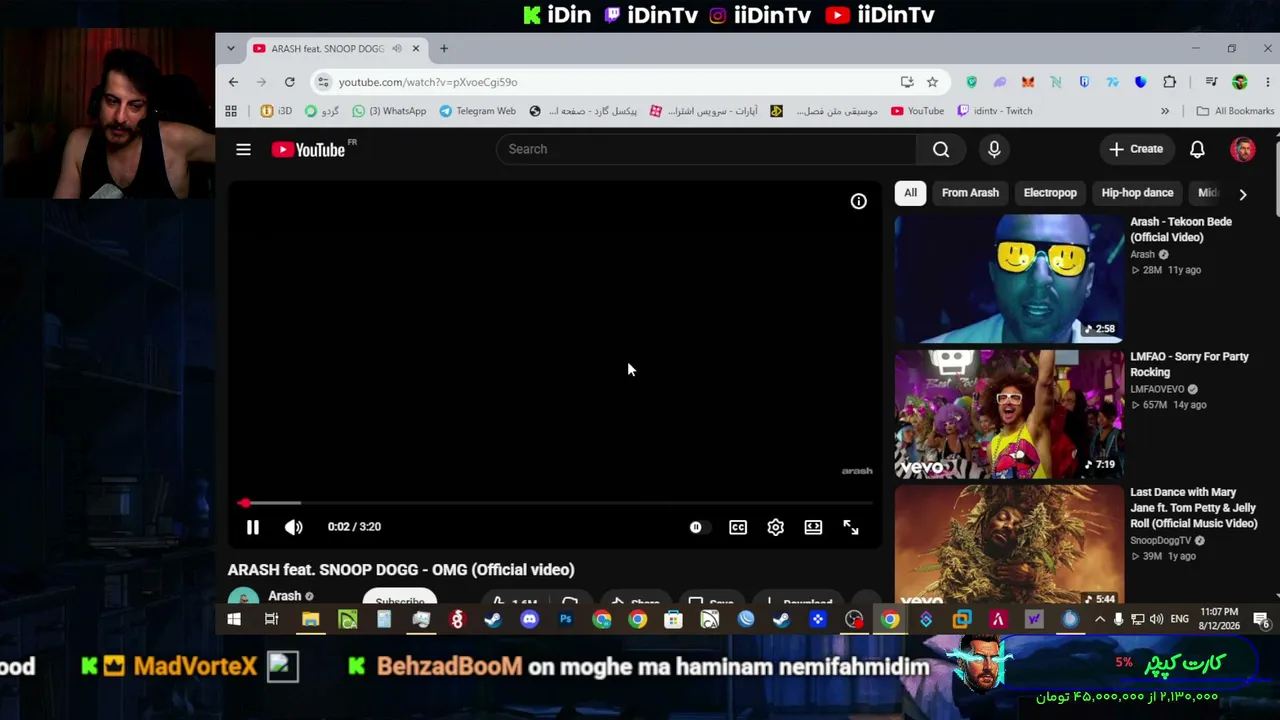Open Last Dance with Mary Jane thumbnail
This screenshot has height=720, width=1280.
pos(1009,546)
